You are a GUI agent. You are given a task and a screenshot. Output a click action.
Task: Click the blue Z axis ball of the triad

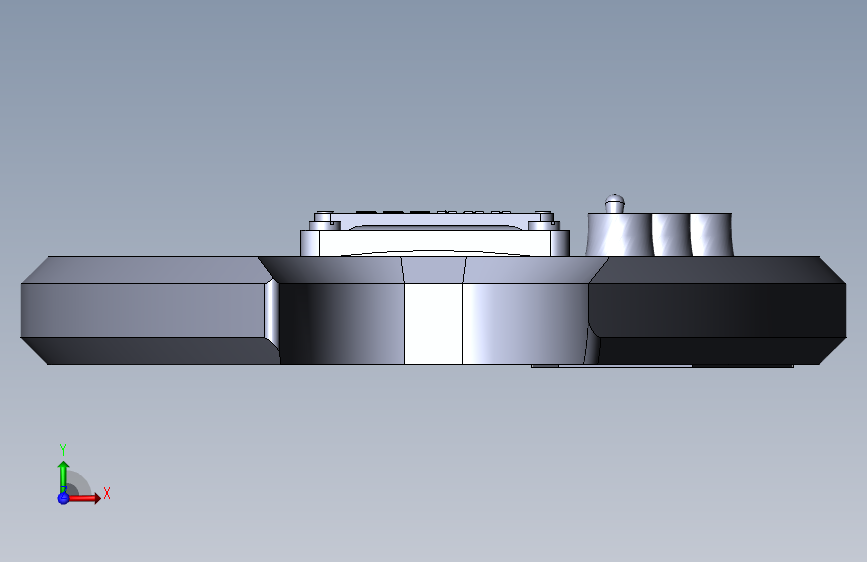63,498
